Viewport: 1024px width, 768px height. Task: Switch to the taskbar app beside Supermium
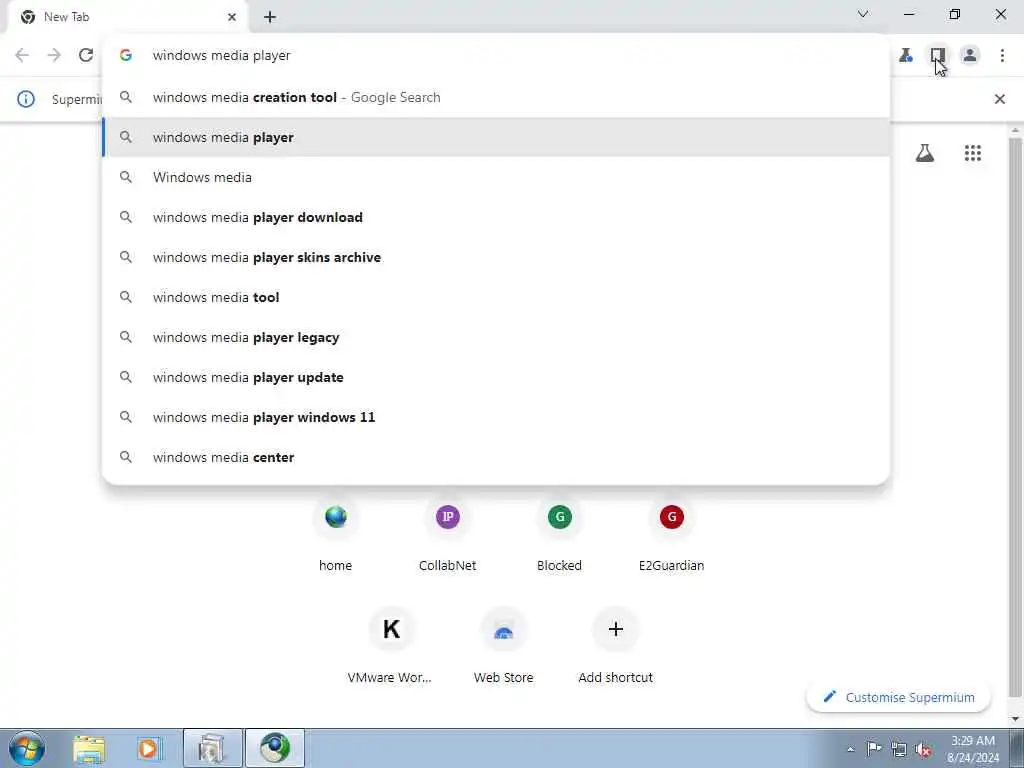(x=212, y=748)
